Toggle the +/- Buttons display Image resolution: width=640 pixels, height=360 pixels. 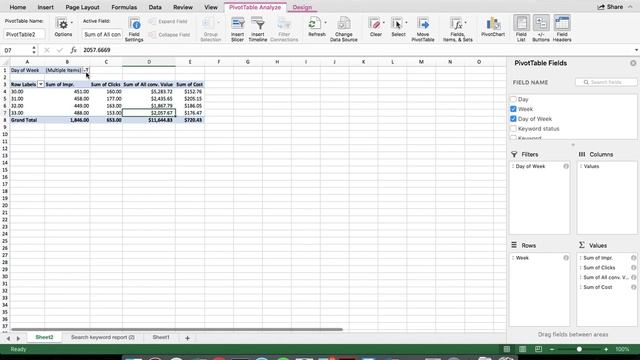click(x=541, y=28)
